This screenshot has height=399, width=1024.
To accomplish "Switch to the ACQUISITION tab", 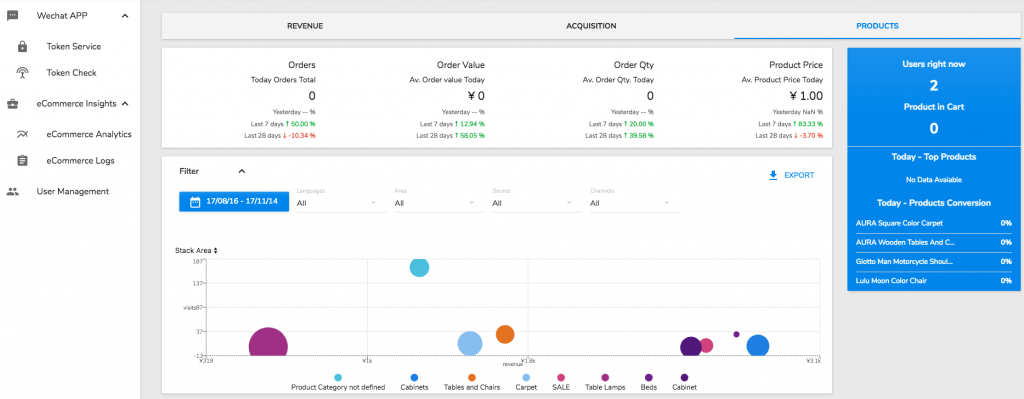I will pyautogui.click(x=591, y=26).
